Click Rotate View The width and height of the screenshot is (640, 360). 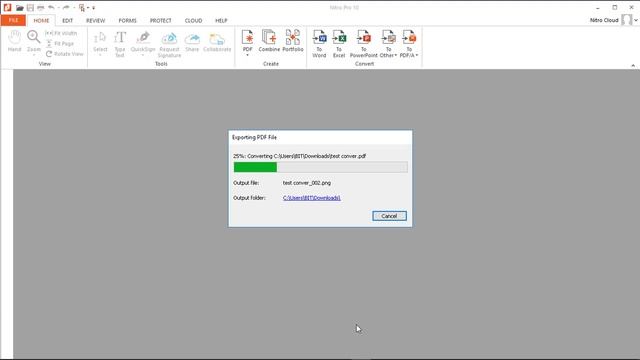click(x=64, y=54)
